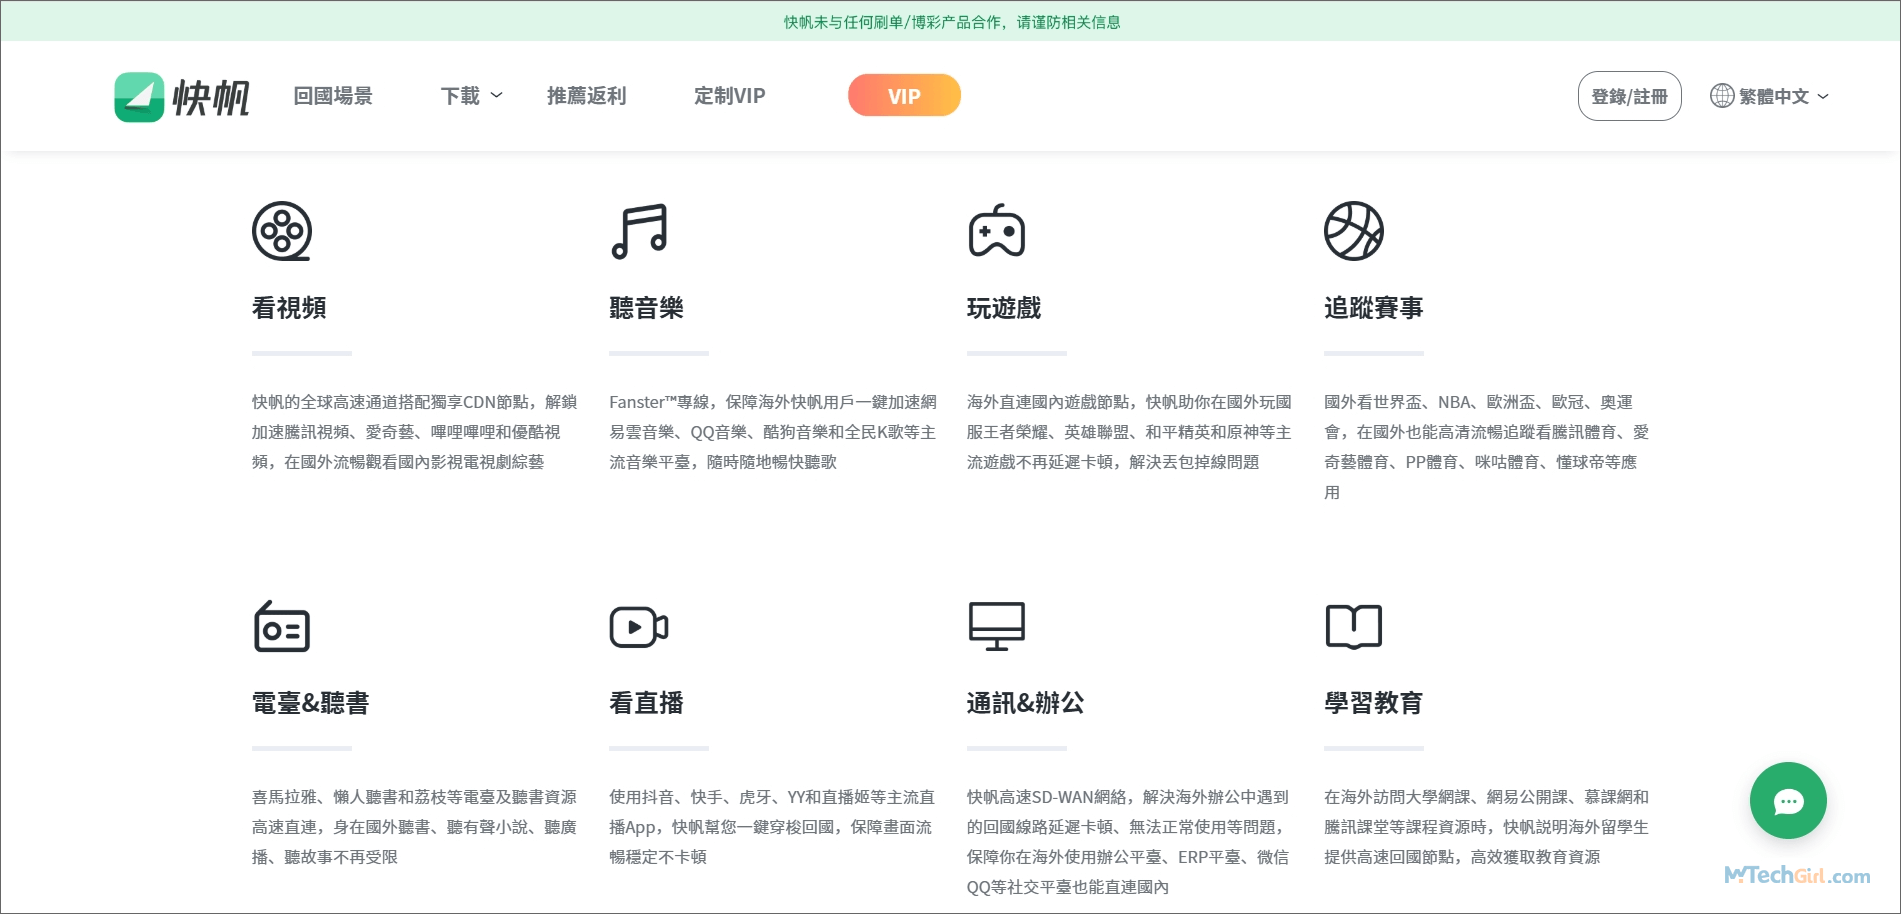This screenshot has height=914, width=1901.
Task: Click the video play icon above 看直播
Action: (x=639, y=626)
